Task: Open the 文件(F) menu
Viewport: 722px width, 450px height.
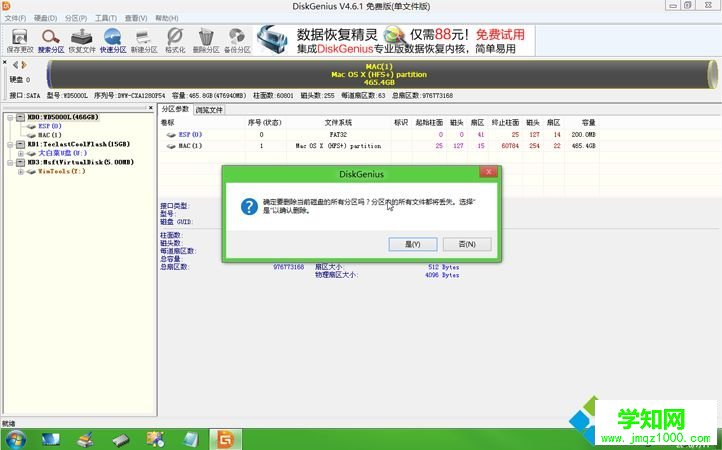Action: tap(15, 18)
